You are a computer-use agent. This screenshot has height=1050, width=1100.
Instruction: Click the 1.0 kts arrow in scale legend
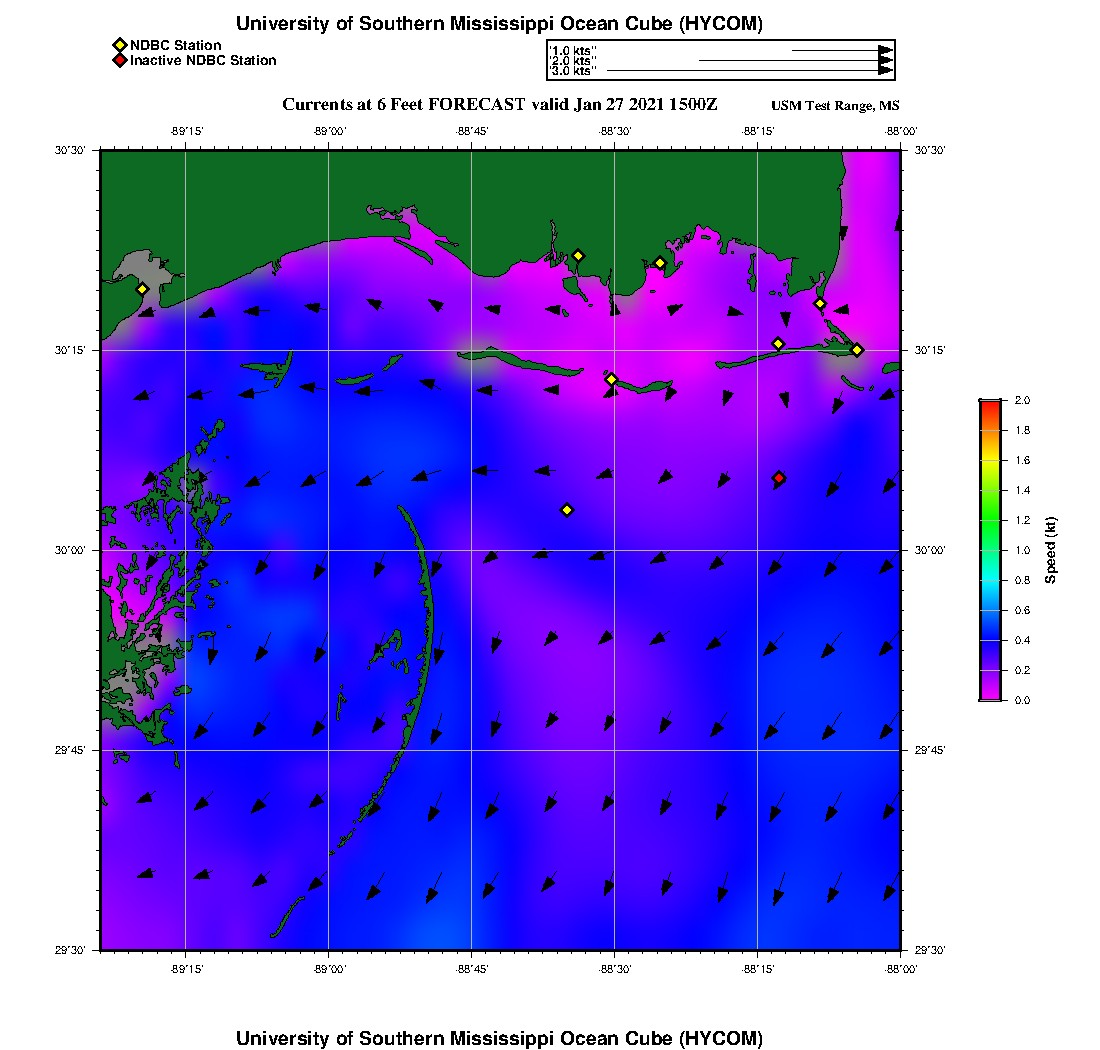(x=843, y=51)
